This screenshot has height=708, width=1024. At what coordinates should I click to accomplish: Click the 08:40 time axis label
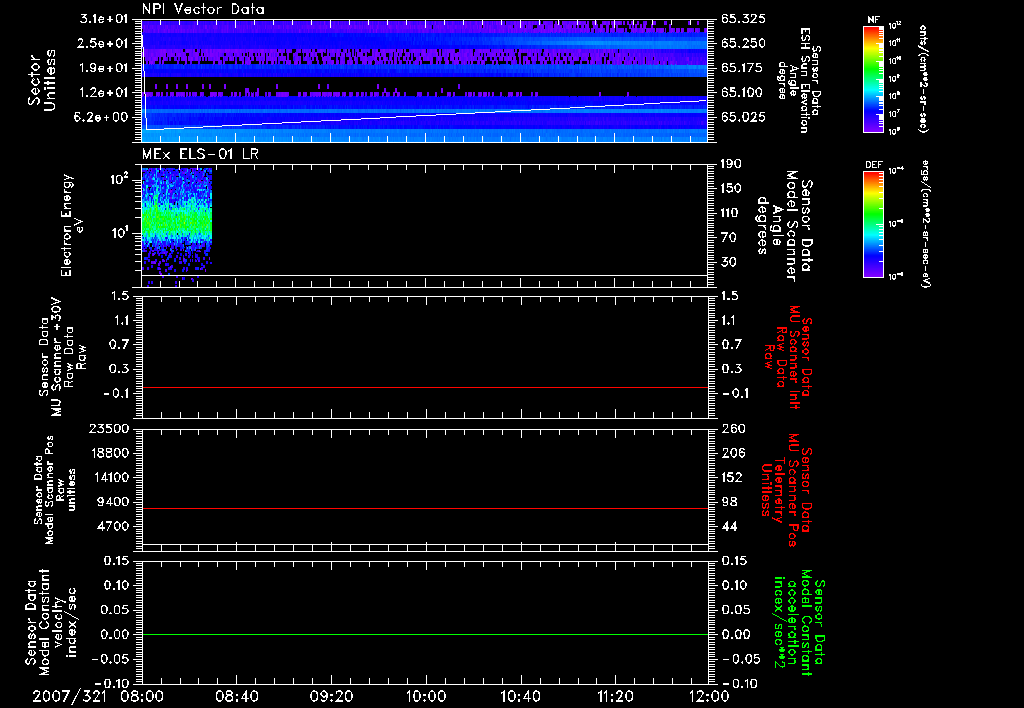pyautogui.click(x=236, y=696)
